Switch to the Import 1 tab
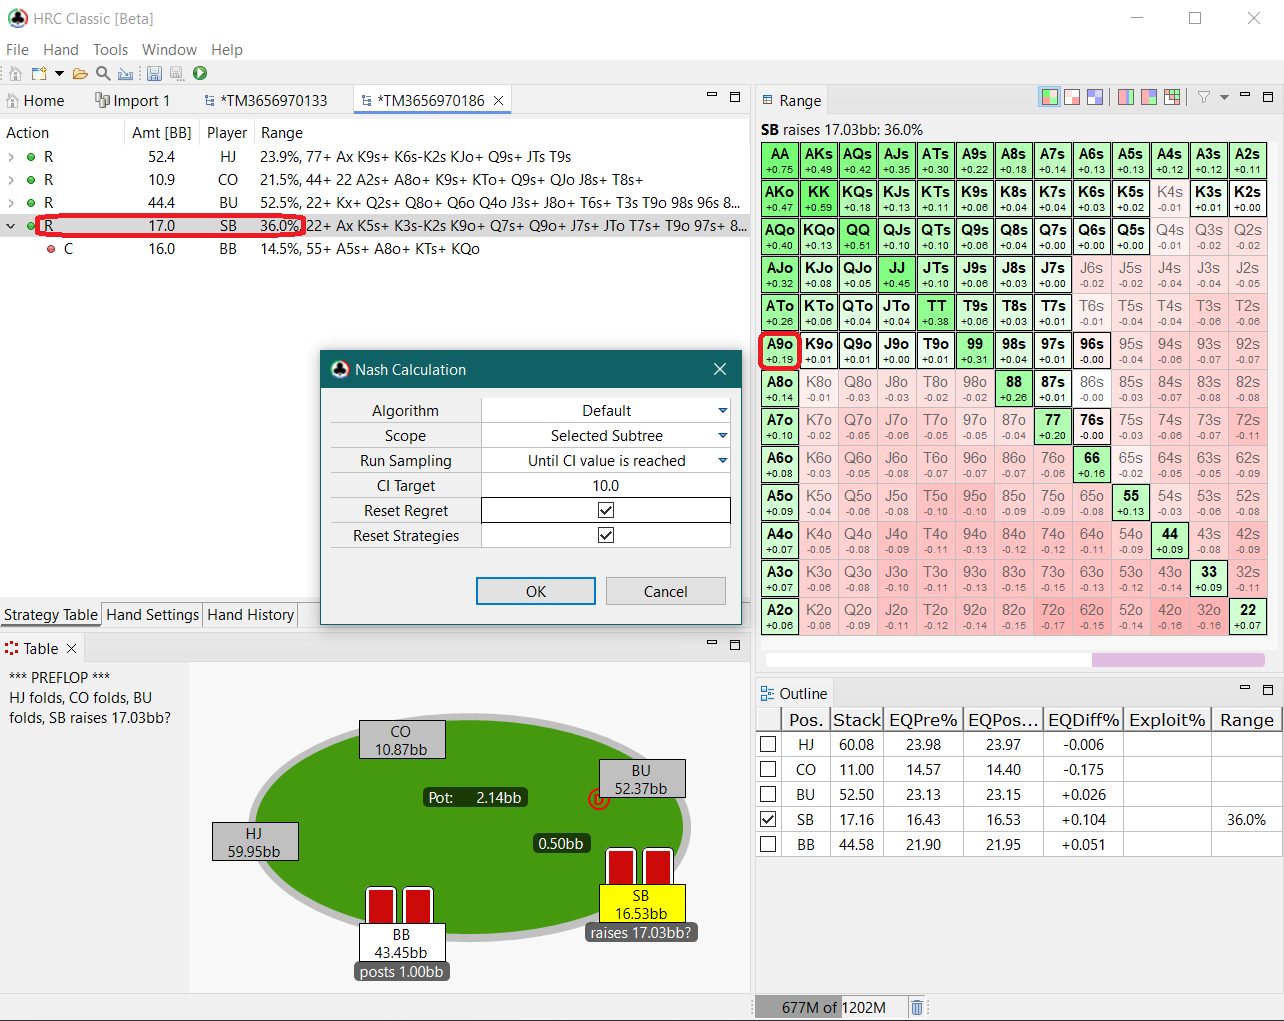Screen dimensions: 1284x1021 point(133,100)
